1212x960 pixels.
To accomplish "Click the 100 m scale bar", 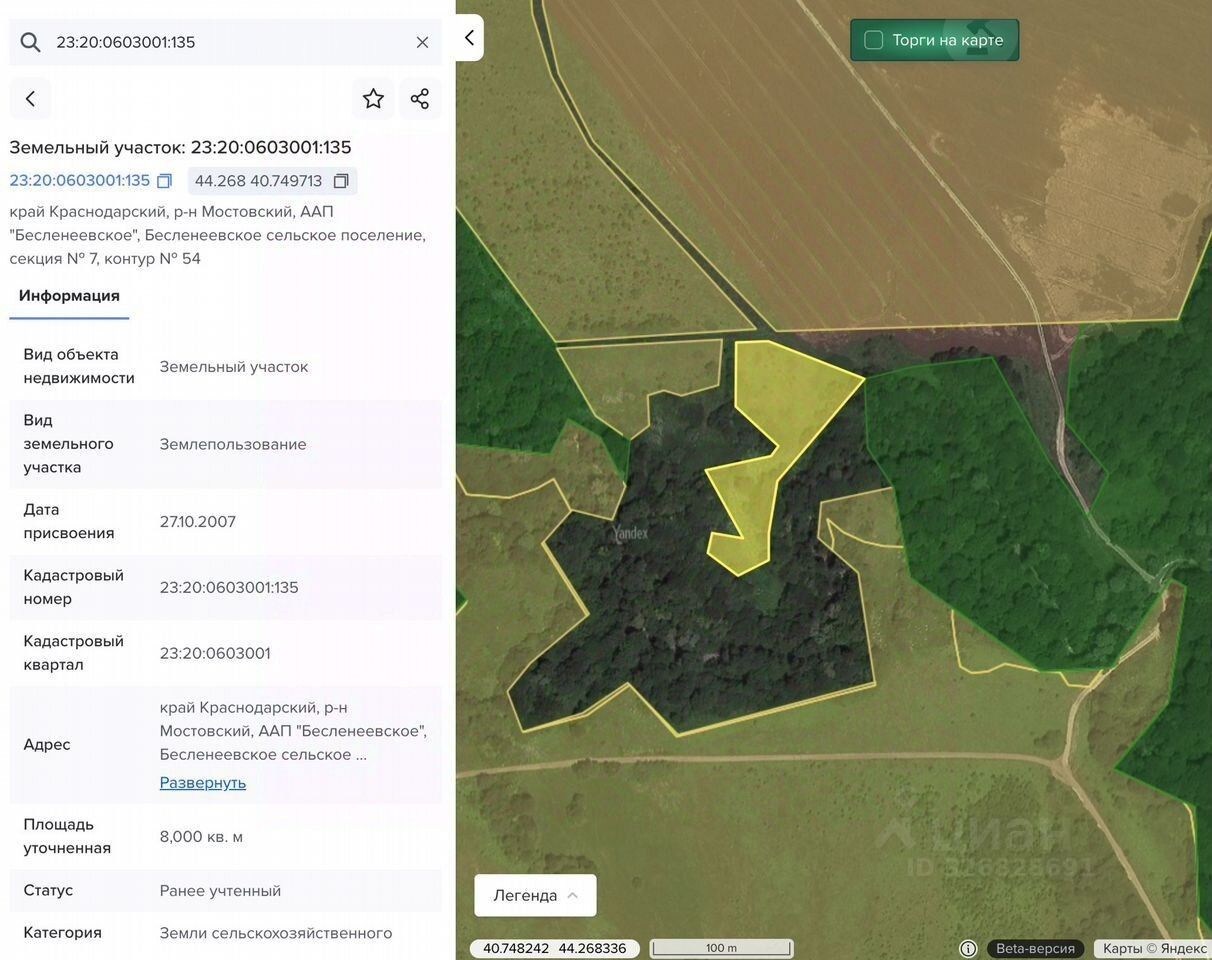I will tap(721, 948).
